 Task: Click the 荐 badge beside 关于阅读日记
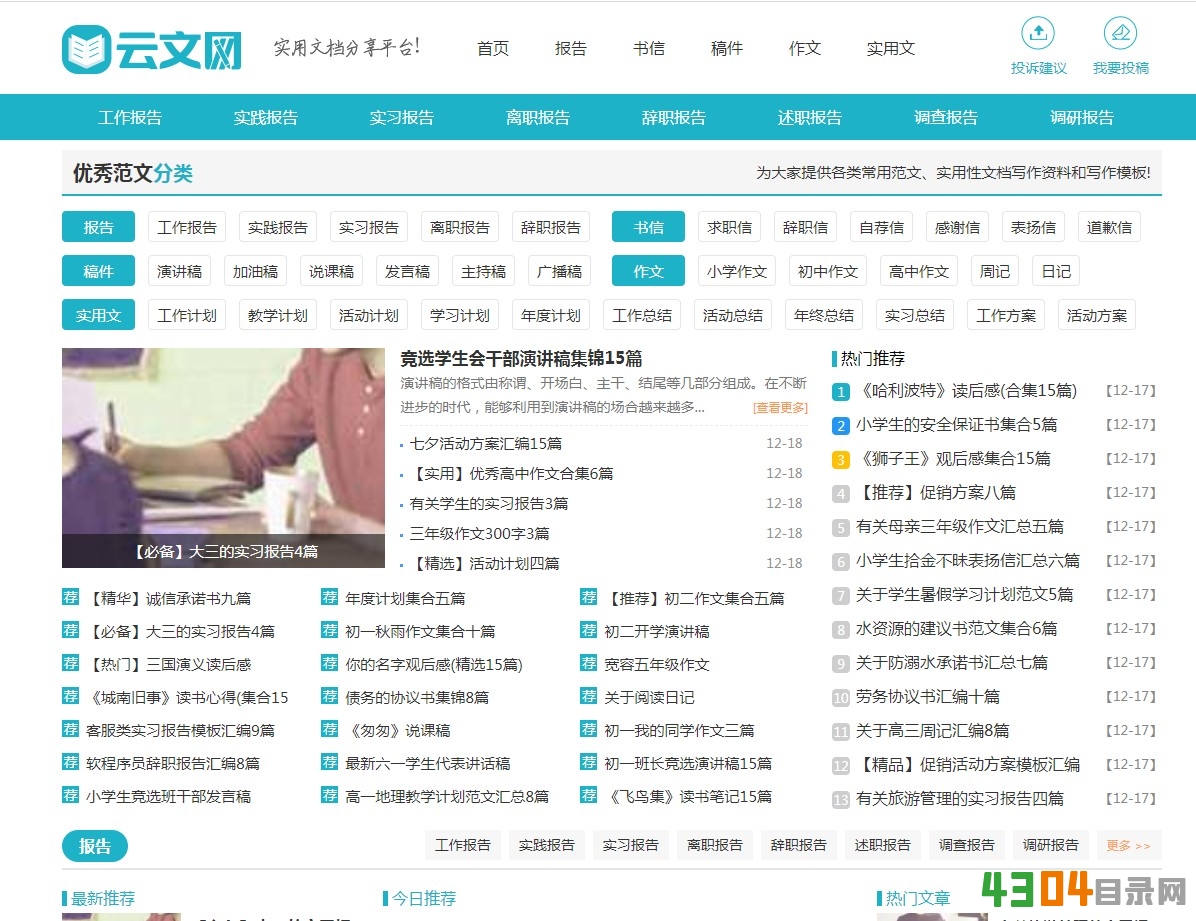pyautogui.click(x=588, y=696)
